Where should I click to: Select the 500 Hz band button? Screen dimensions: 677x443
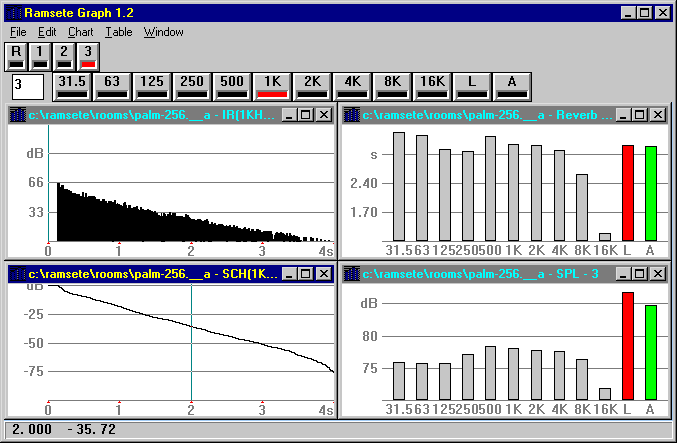(x=232, y=87)
